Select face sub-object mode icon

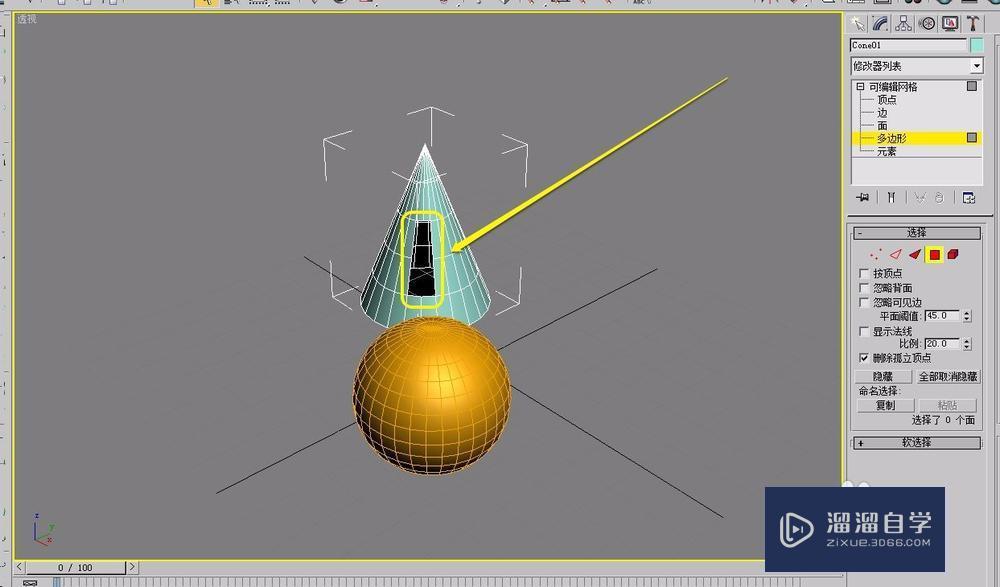pos(913,255)
